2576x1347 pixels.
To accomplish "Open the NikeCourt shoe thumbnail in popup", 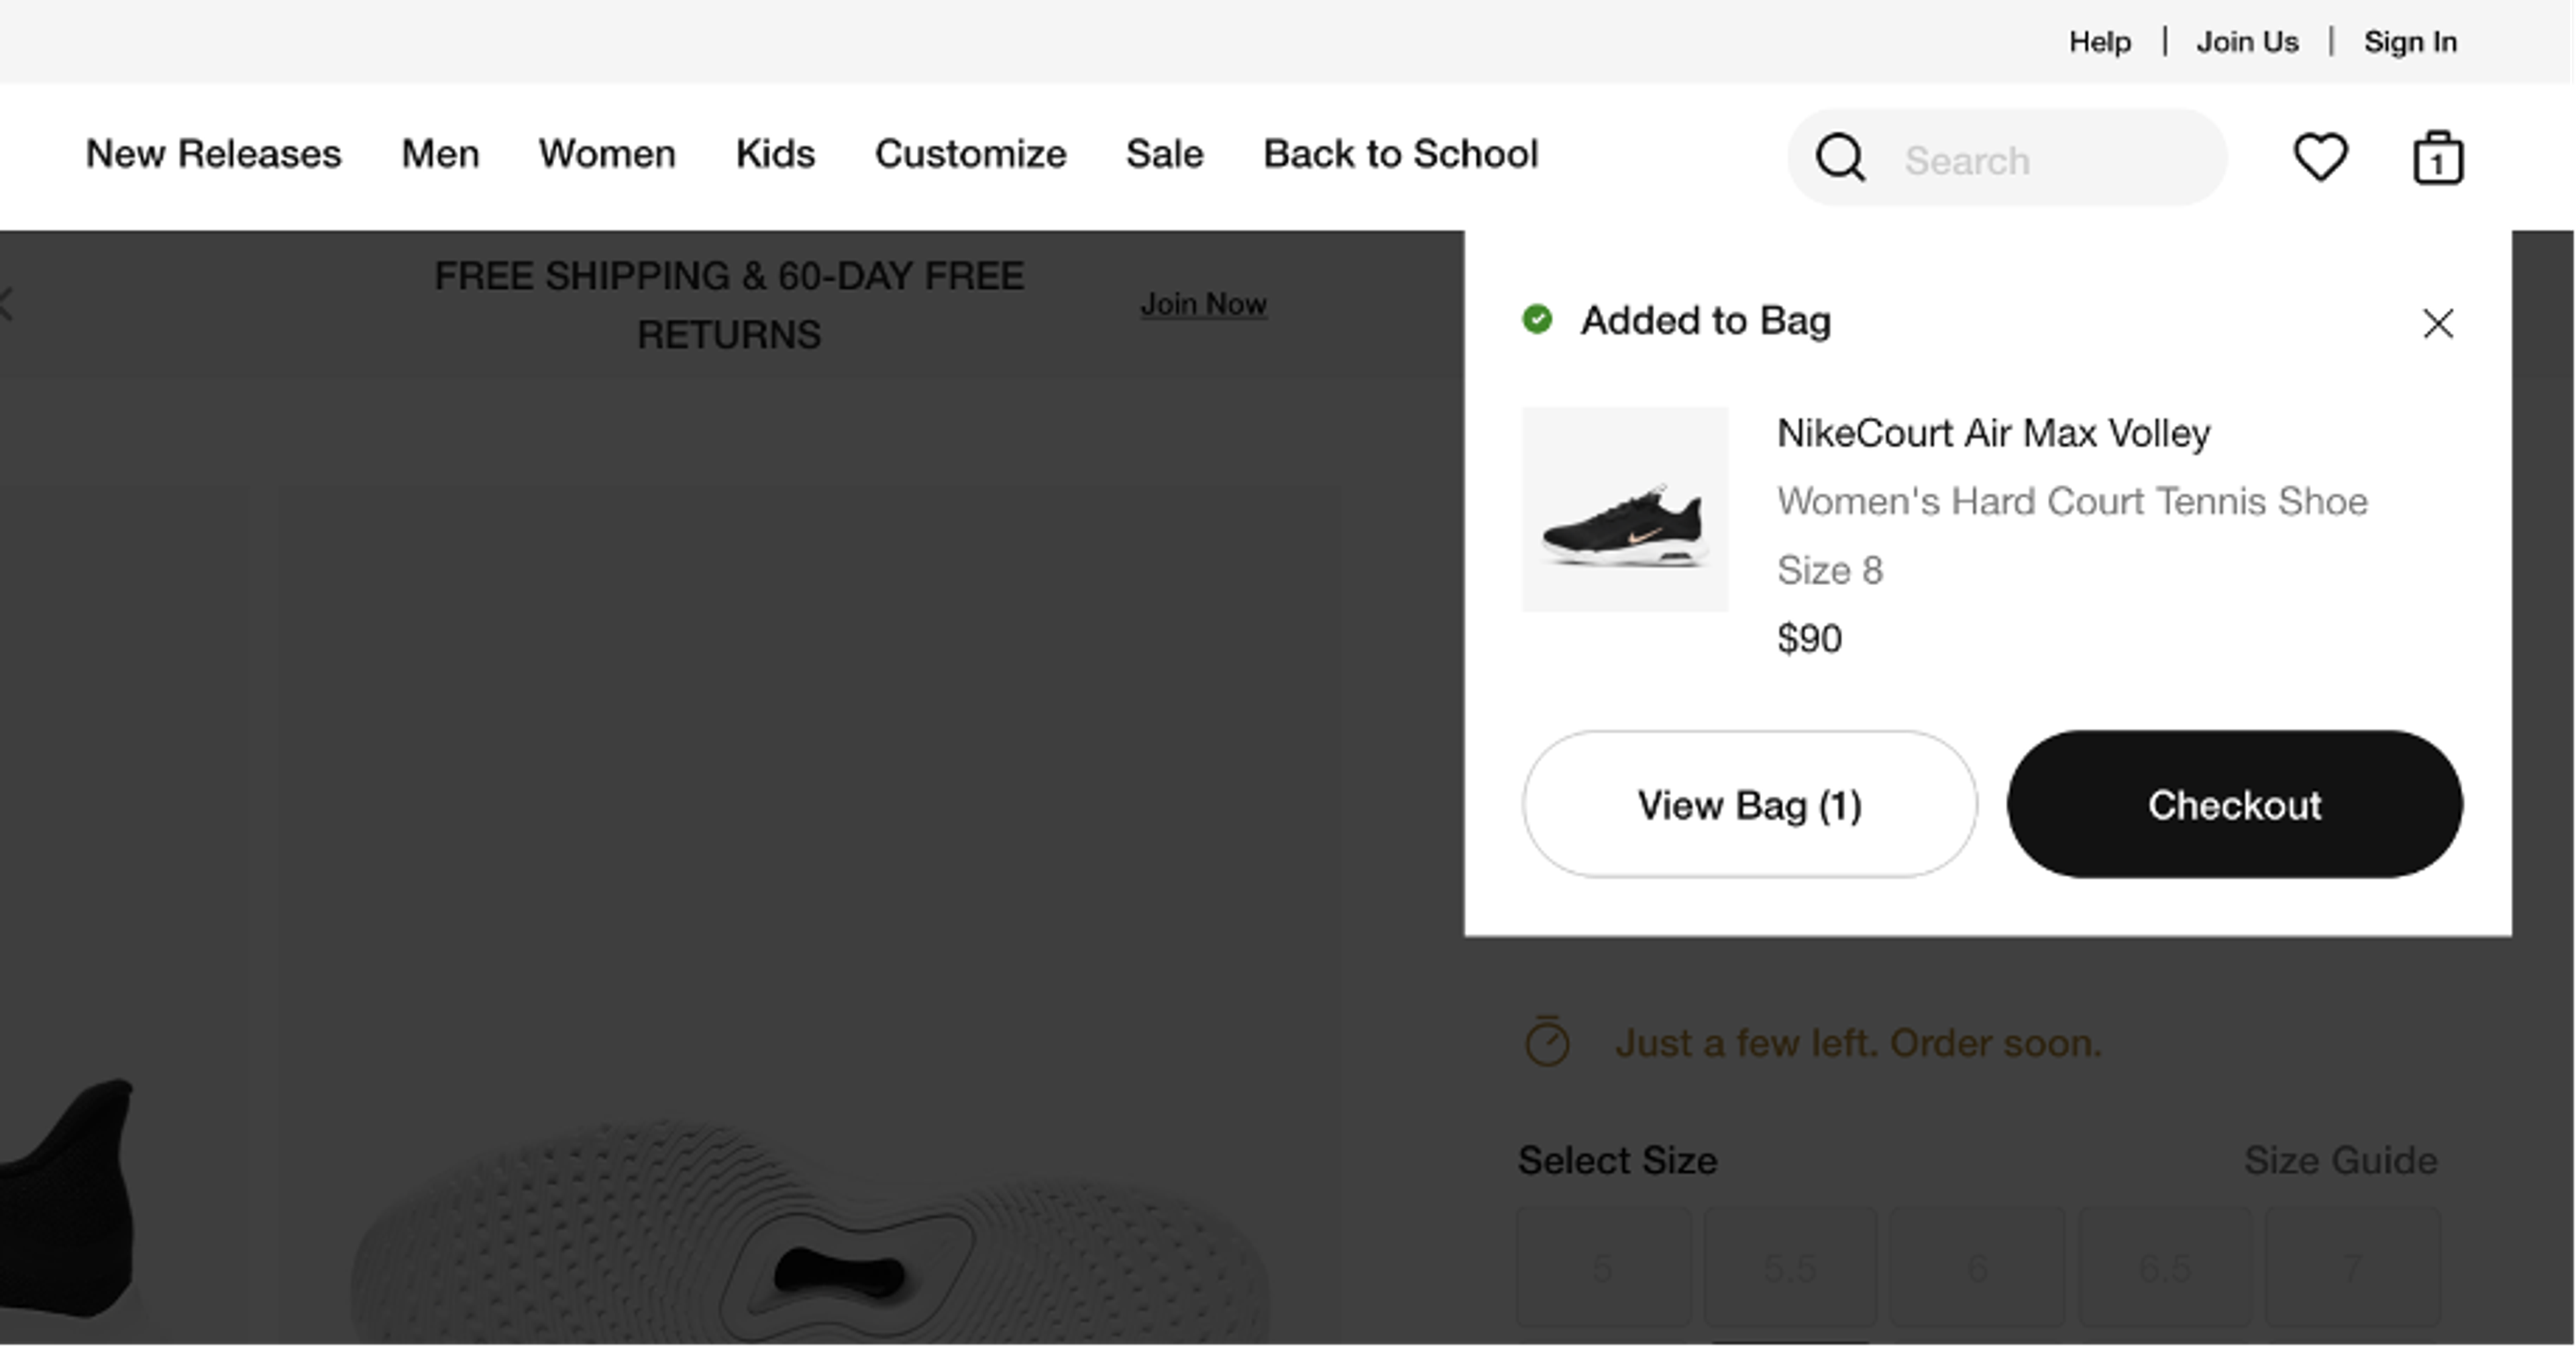I will point(1625,509).
